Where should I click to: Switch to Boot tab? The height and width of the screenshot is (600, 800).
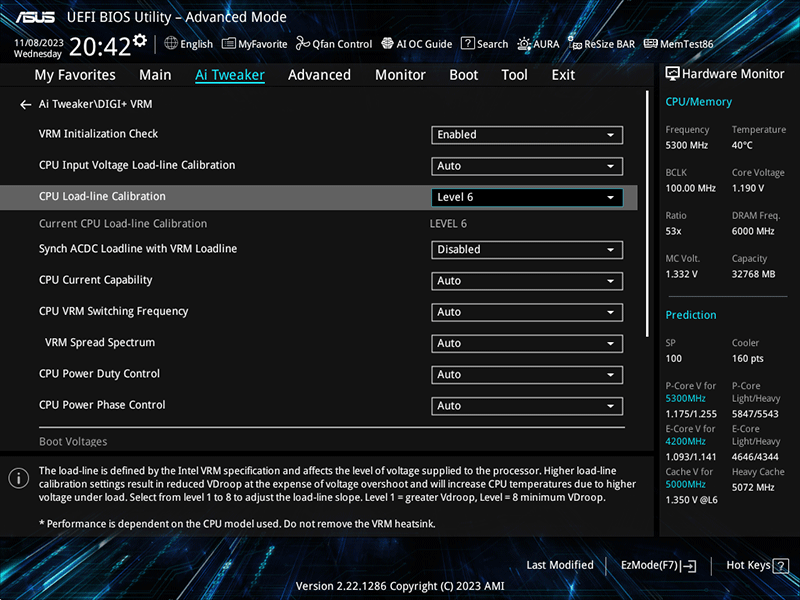[x=463, y=75]
